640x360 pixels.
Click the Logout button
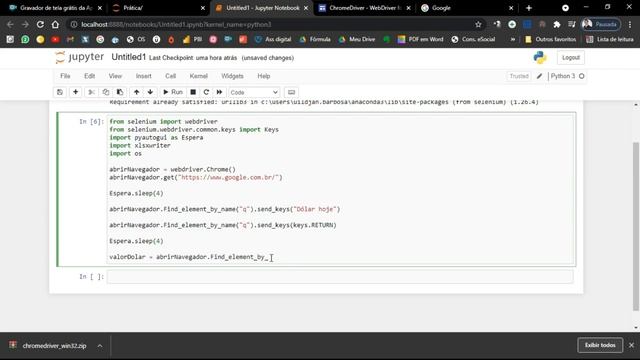pyautogui.click(x=571, y=58)
